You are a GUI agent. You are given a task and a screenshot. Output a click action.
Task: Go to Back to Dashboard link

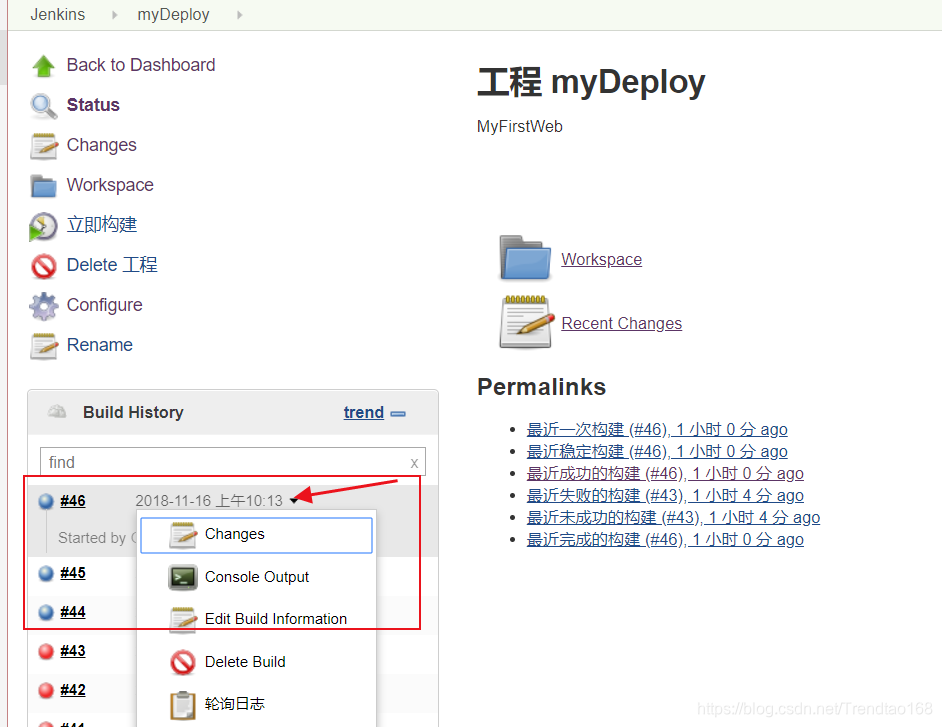[x=141, y=65]
